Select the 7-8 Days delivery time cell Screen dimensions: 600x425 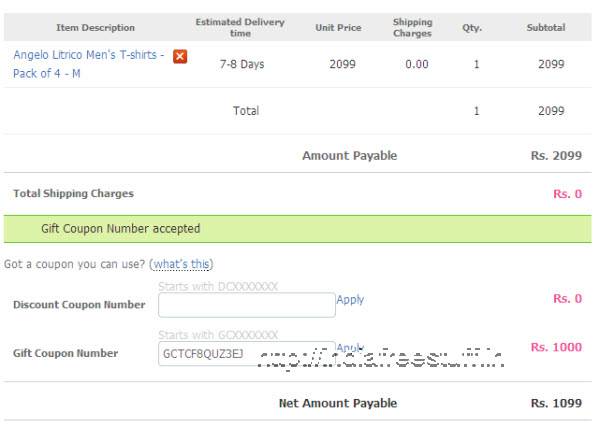tap(242, 64)
